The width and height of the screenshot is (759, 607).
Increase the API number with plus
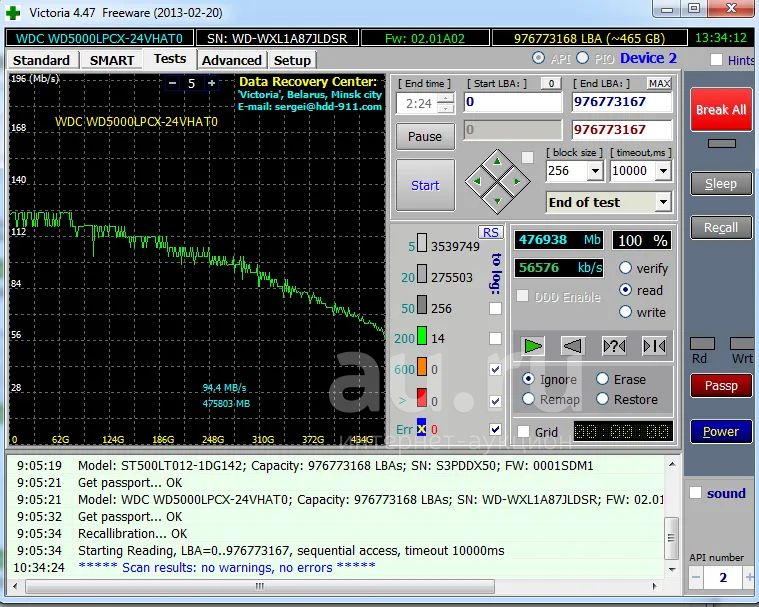click(x=749, y=577)
